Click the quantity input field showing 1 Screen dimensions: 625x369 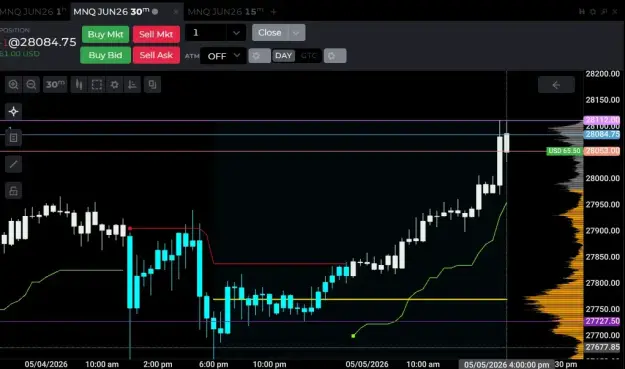point(206,33)
